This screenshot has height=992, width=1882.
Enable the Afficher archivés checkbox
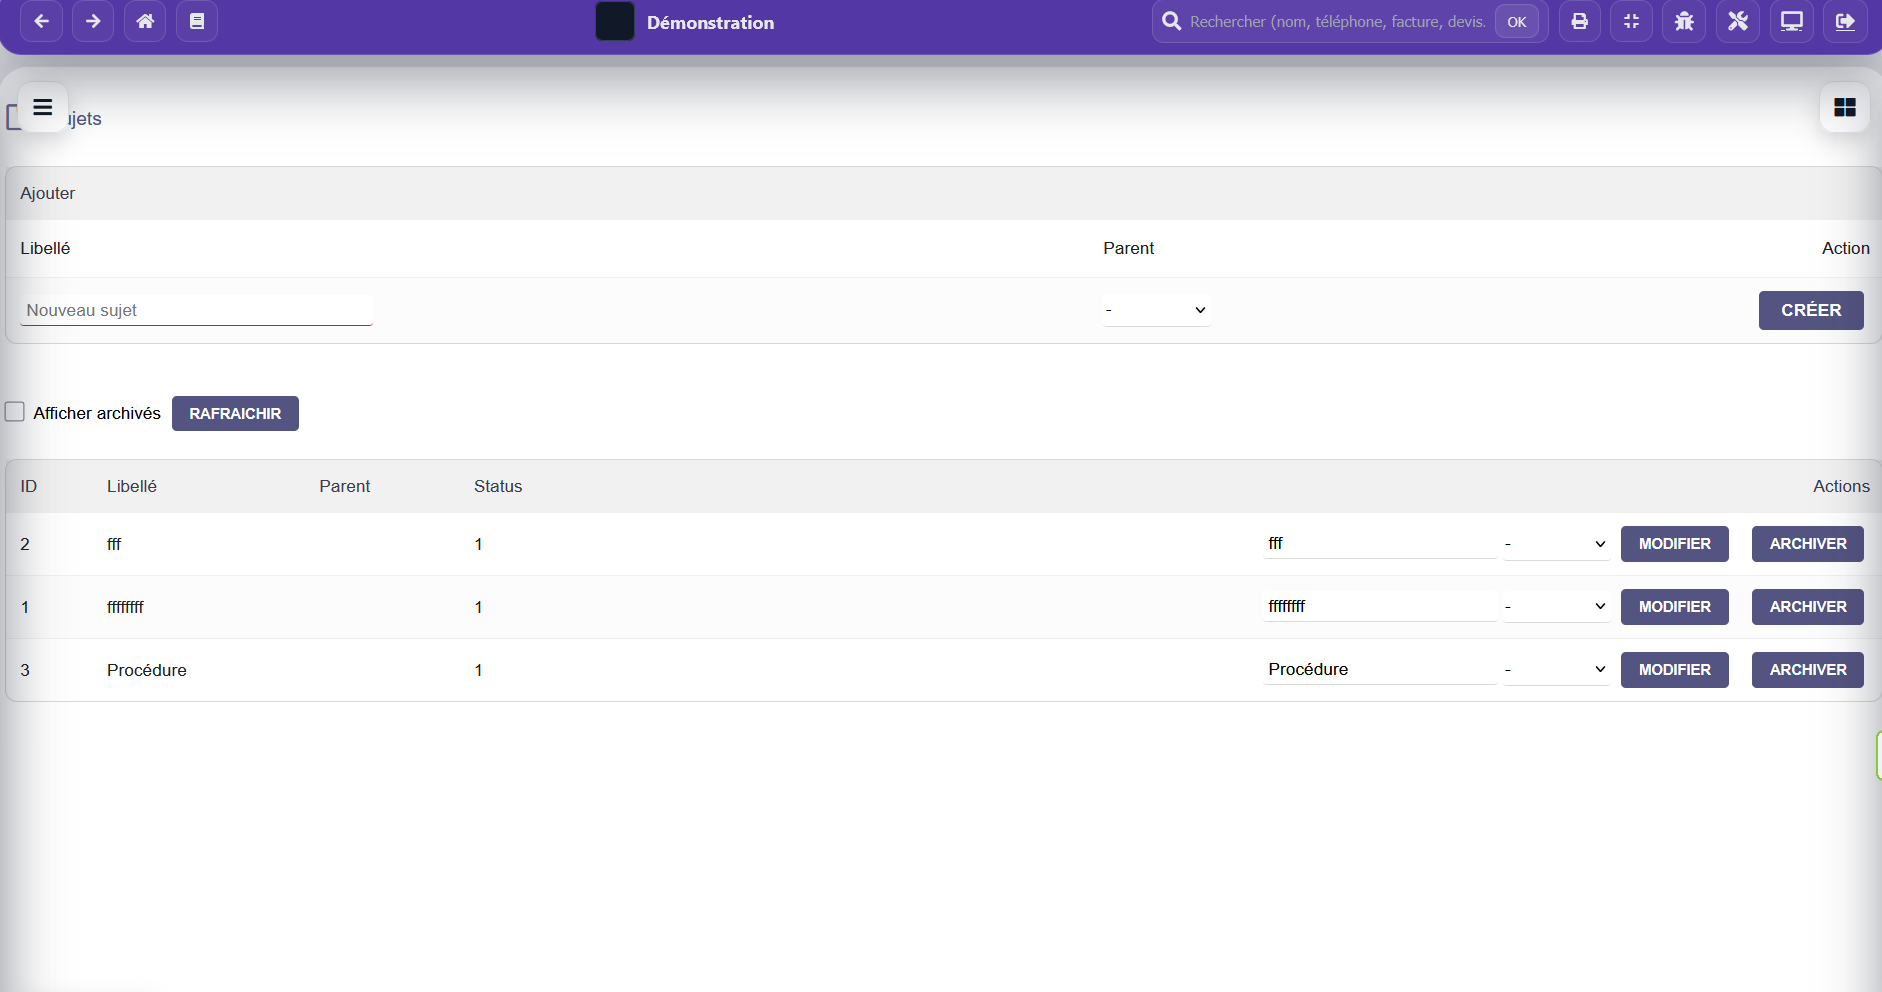point(15,412)
